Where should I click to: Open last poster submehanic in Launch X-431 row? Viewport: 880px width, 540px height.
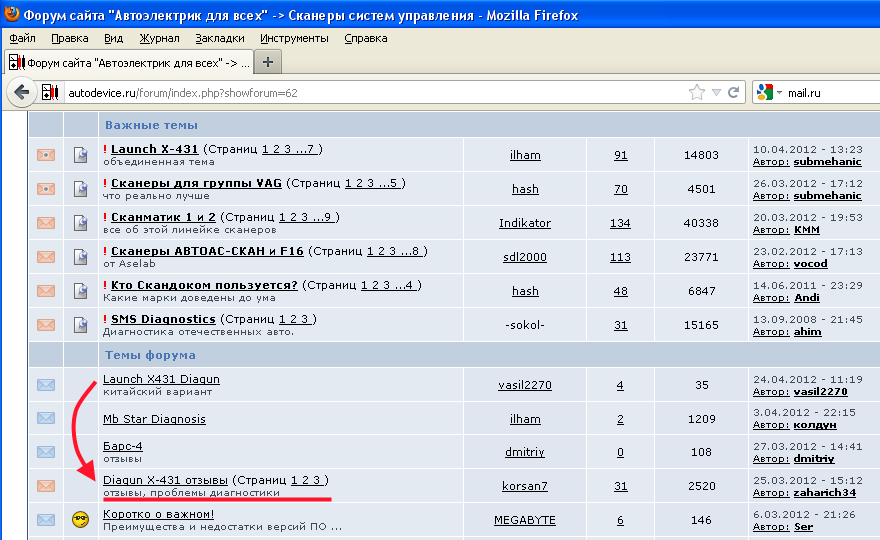tap(827, 162)
